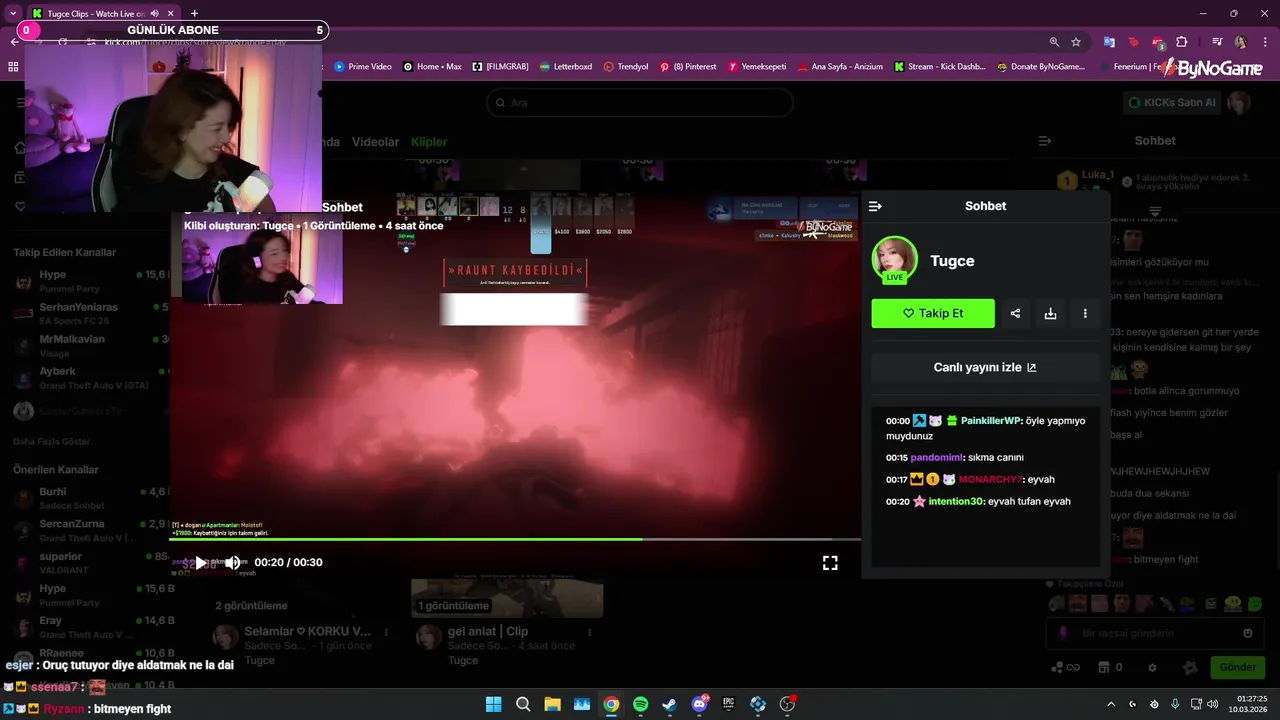Open Chrome three-dot menu
Screen dimensions: 1280x720
pos(1263,42)
